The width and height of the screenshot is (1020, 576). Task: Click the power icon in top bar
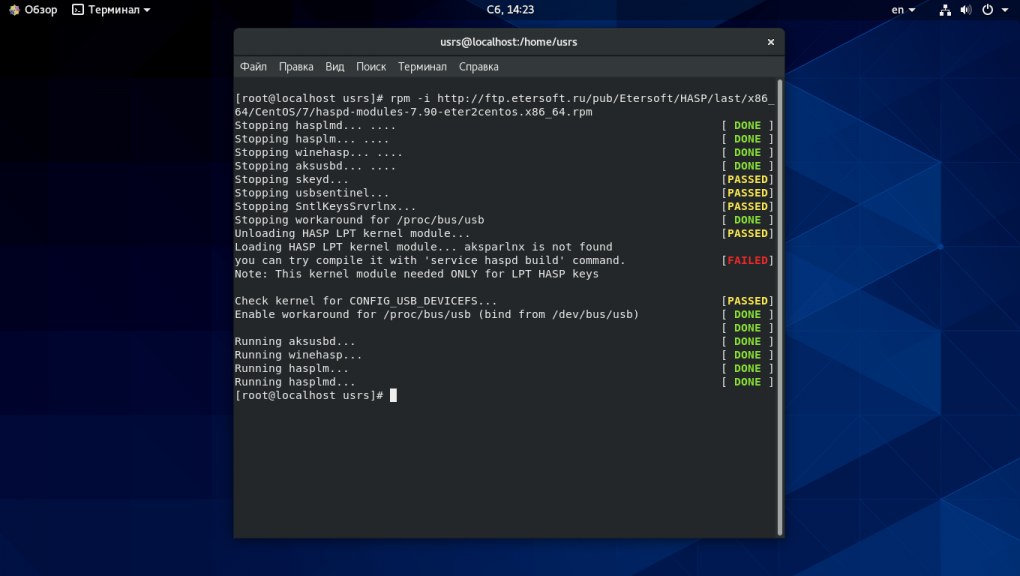987,10
